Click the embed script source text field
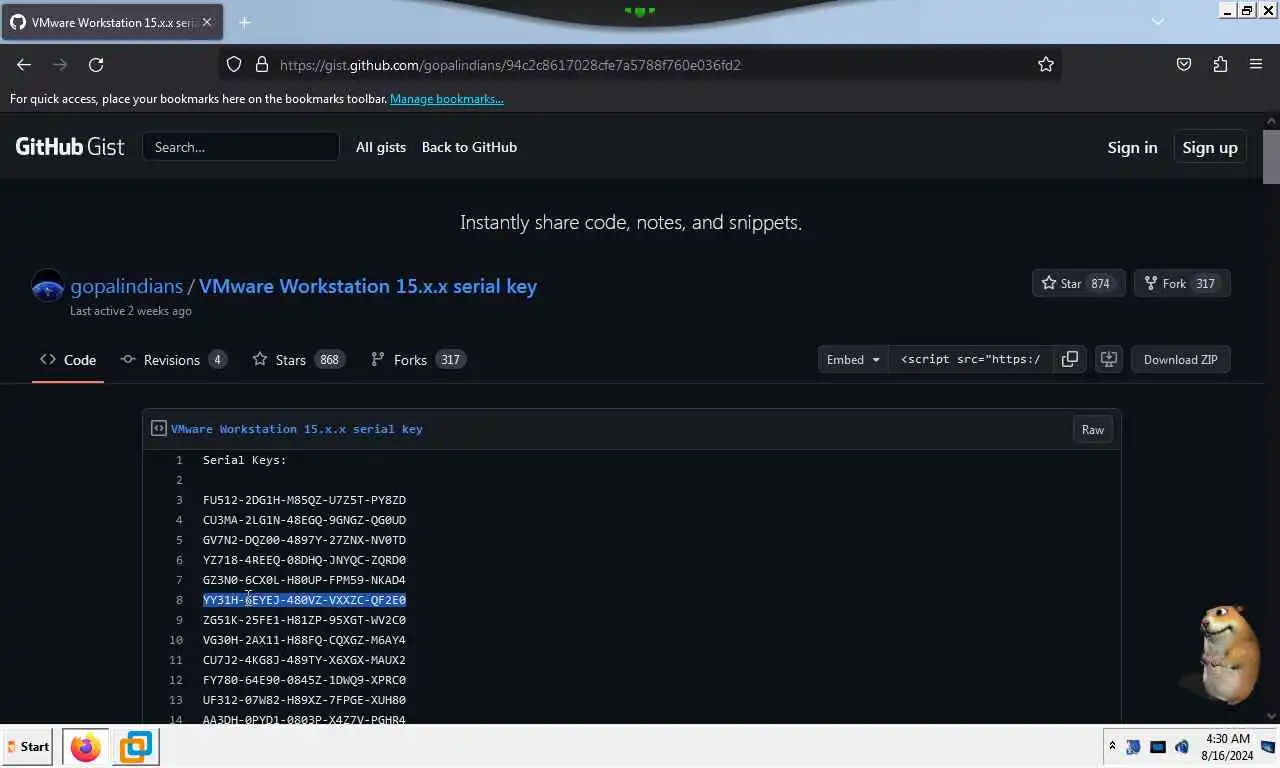 pyautogui.click(x=970, y=359)
